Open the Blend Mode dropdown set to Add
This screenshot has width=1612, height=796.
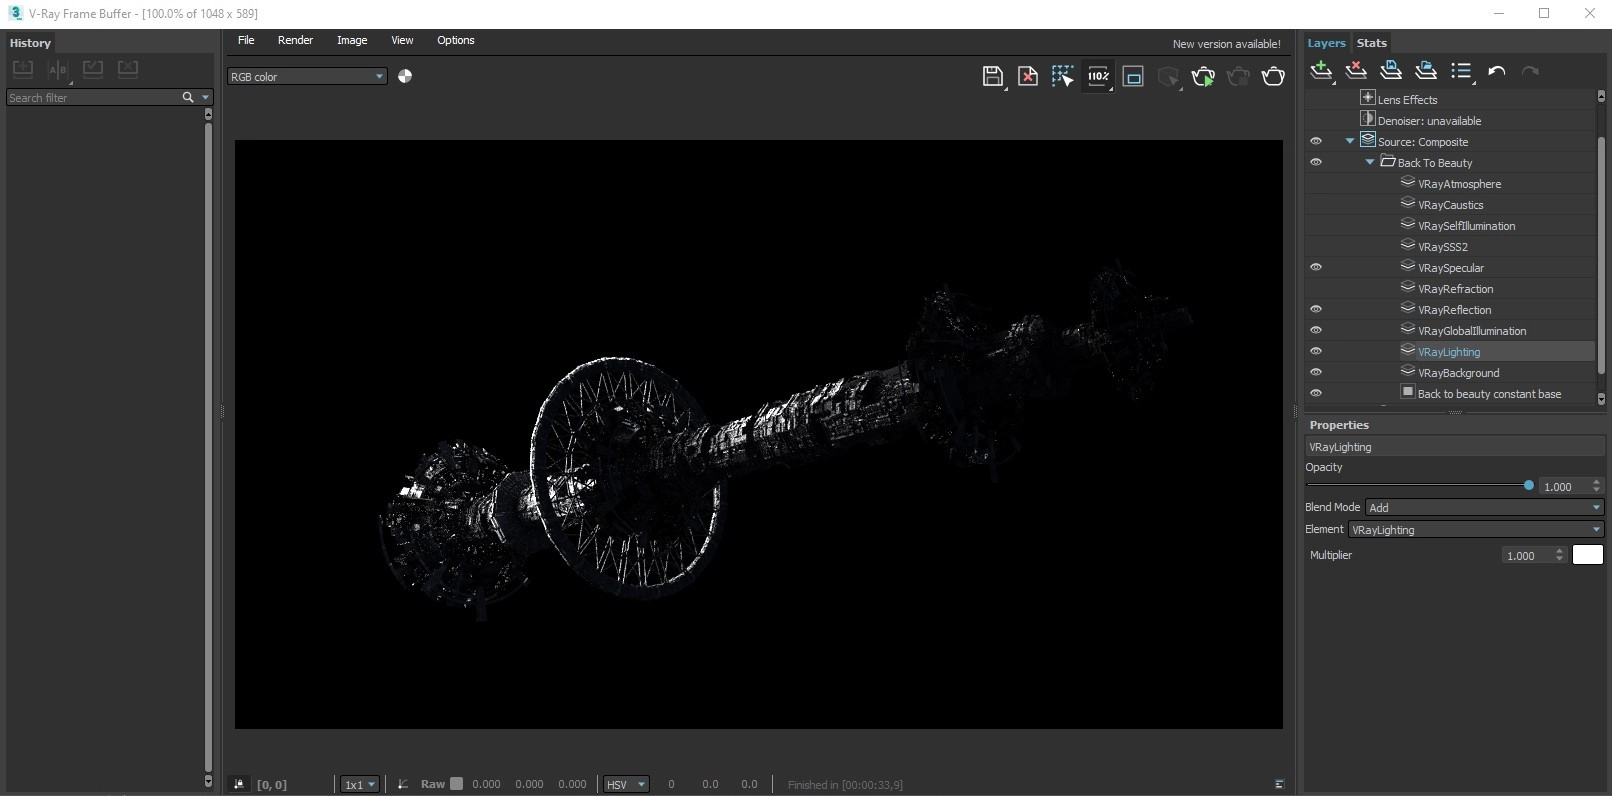[1484, 508]
